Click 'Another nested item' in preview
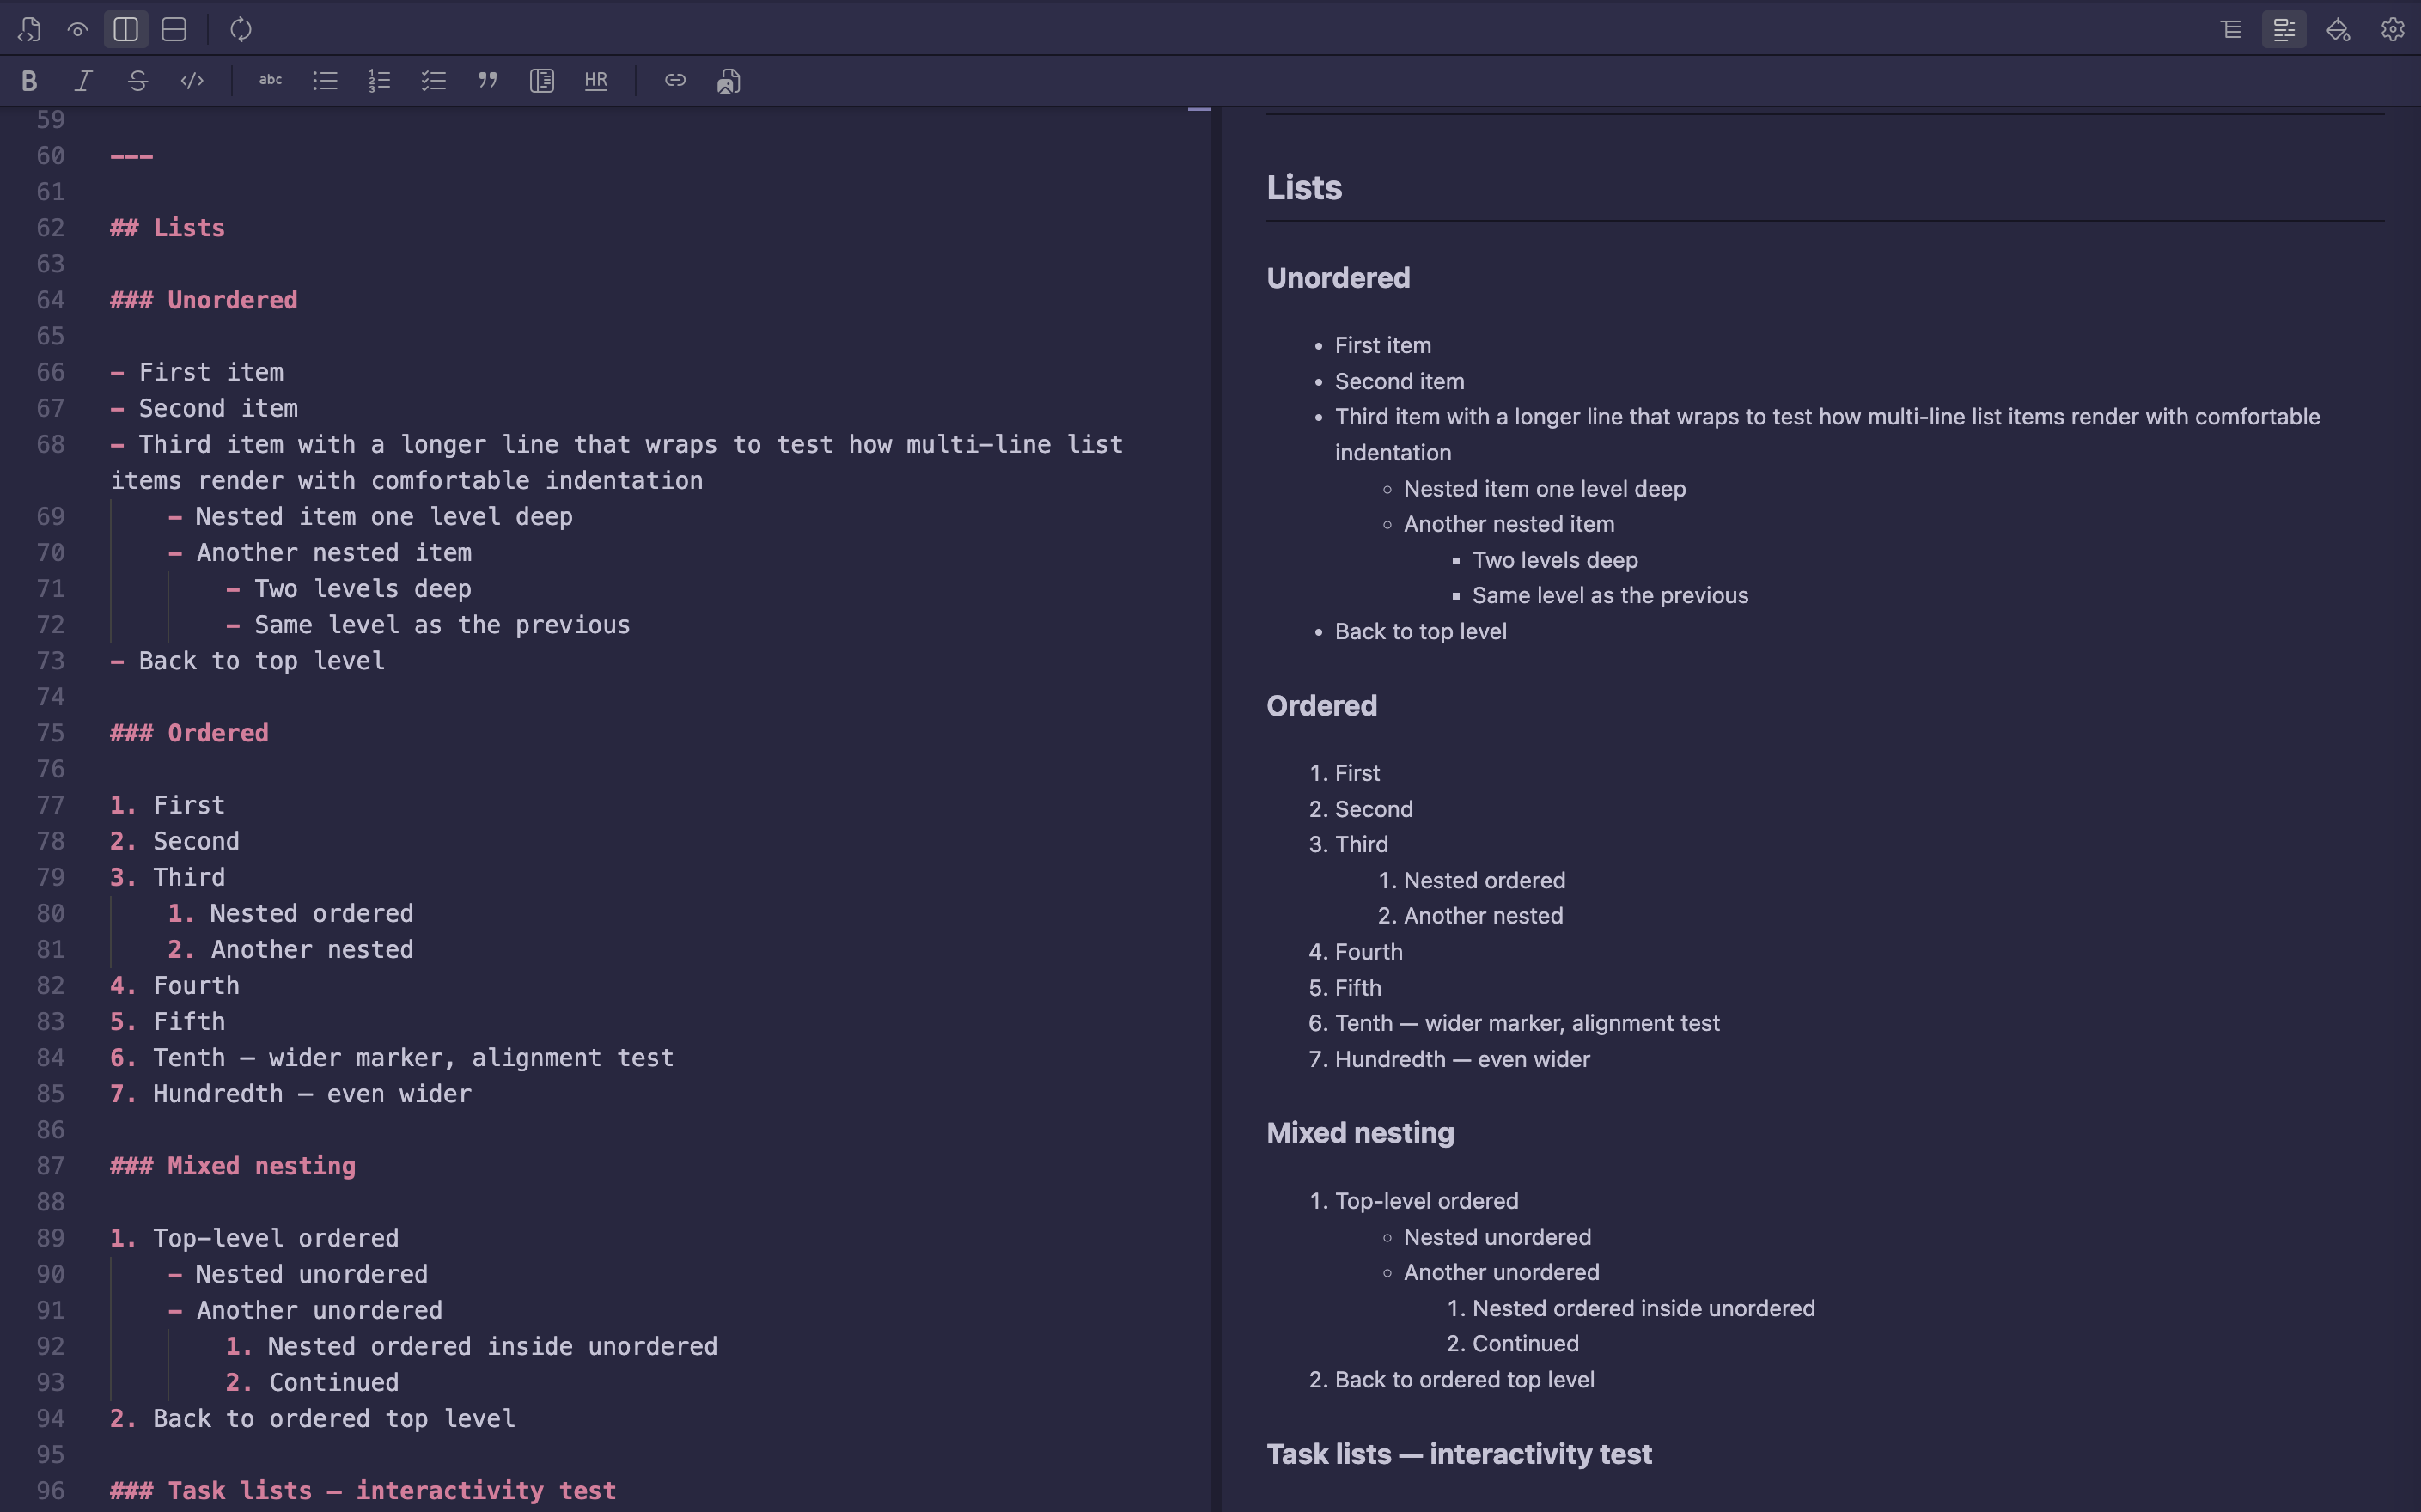This screenshot has height=1512, width=2421. pyautogui.click(x=1509, y=524)
